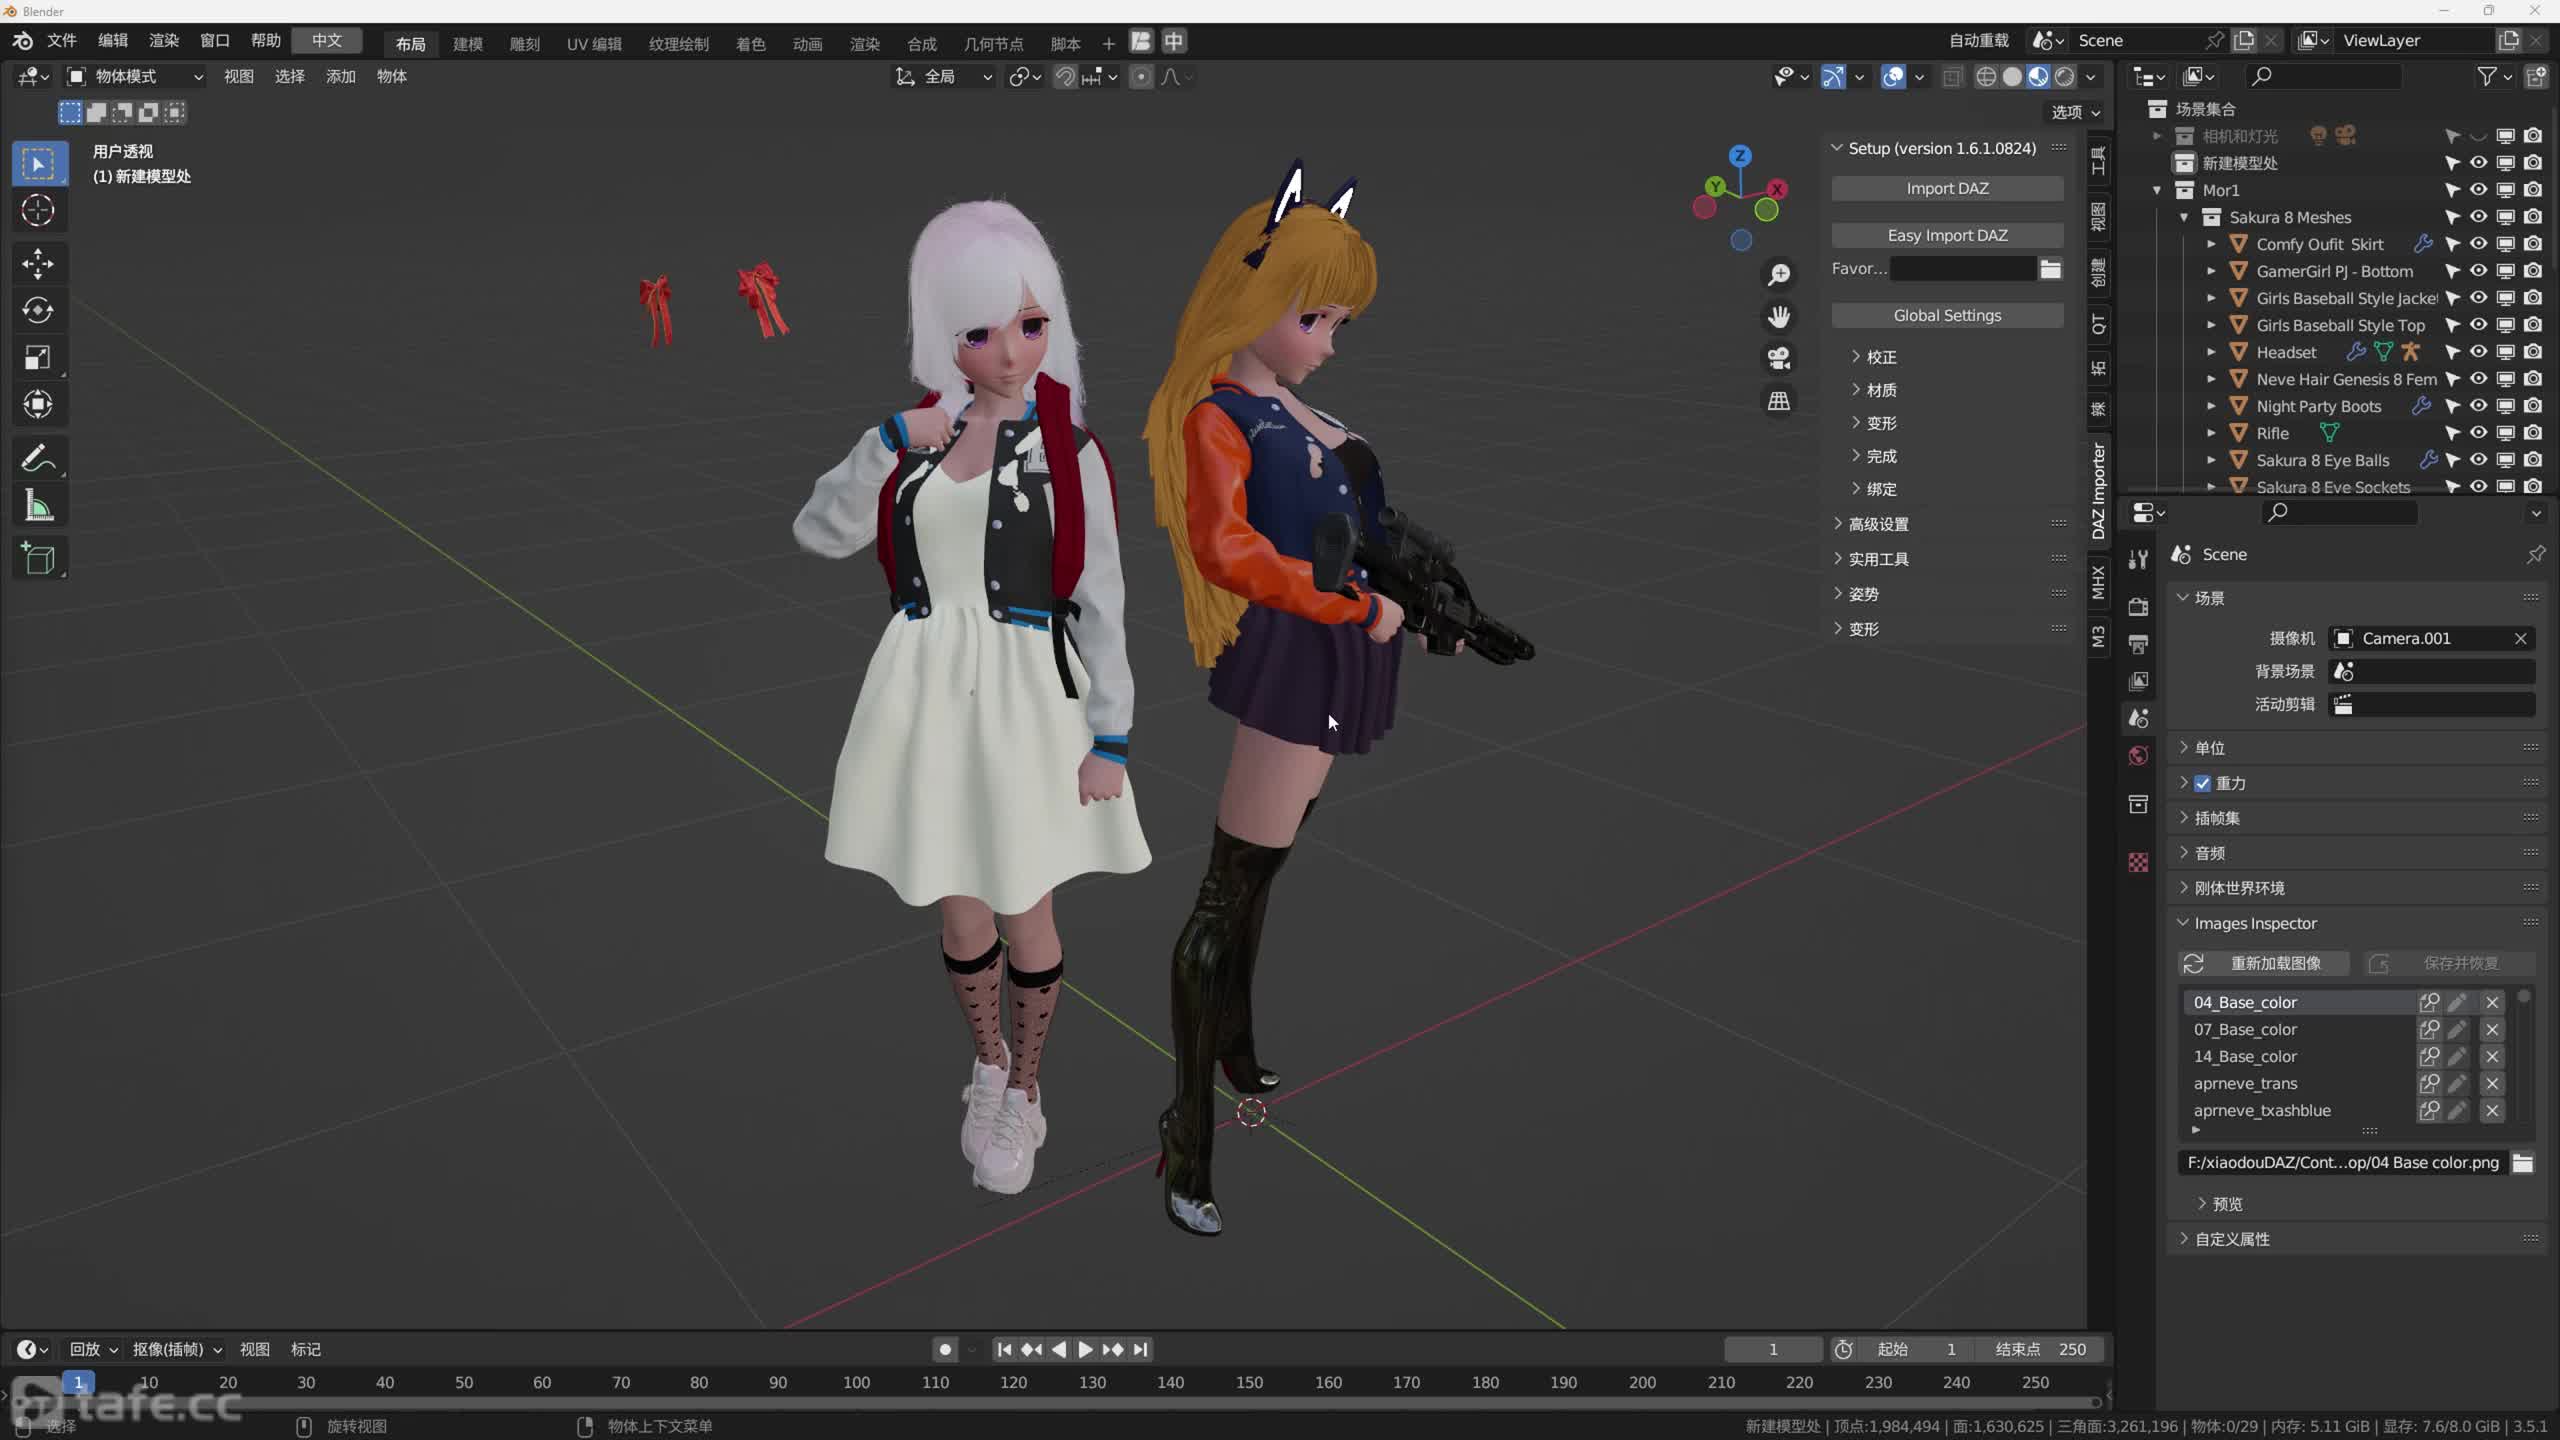Hide Headset object eye icon
Viewport: 2560px width, 1440px height.
[2479, 352]
